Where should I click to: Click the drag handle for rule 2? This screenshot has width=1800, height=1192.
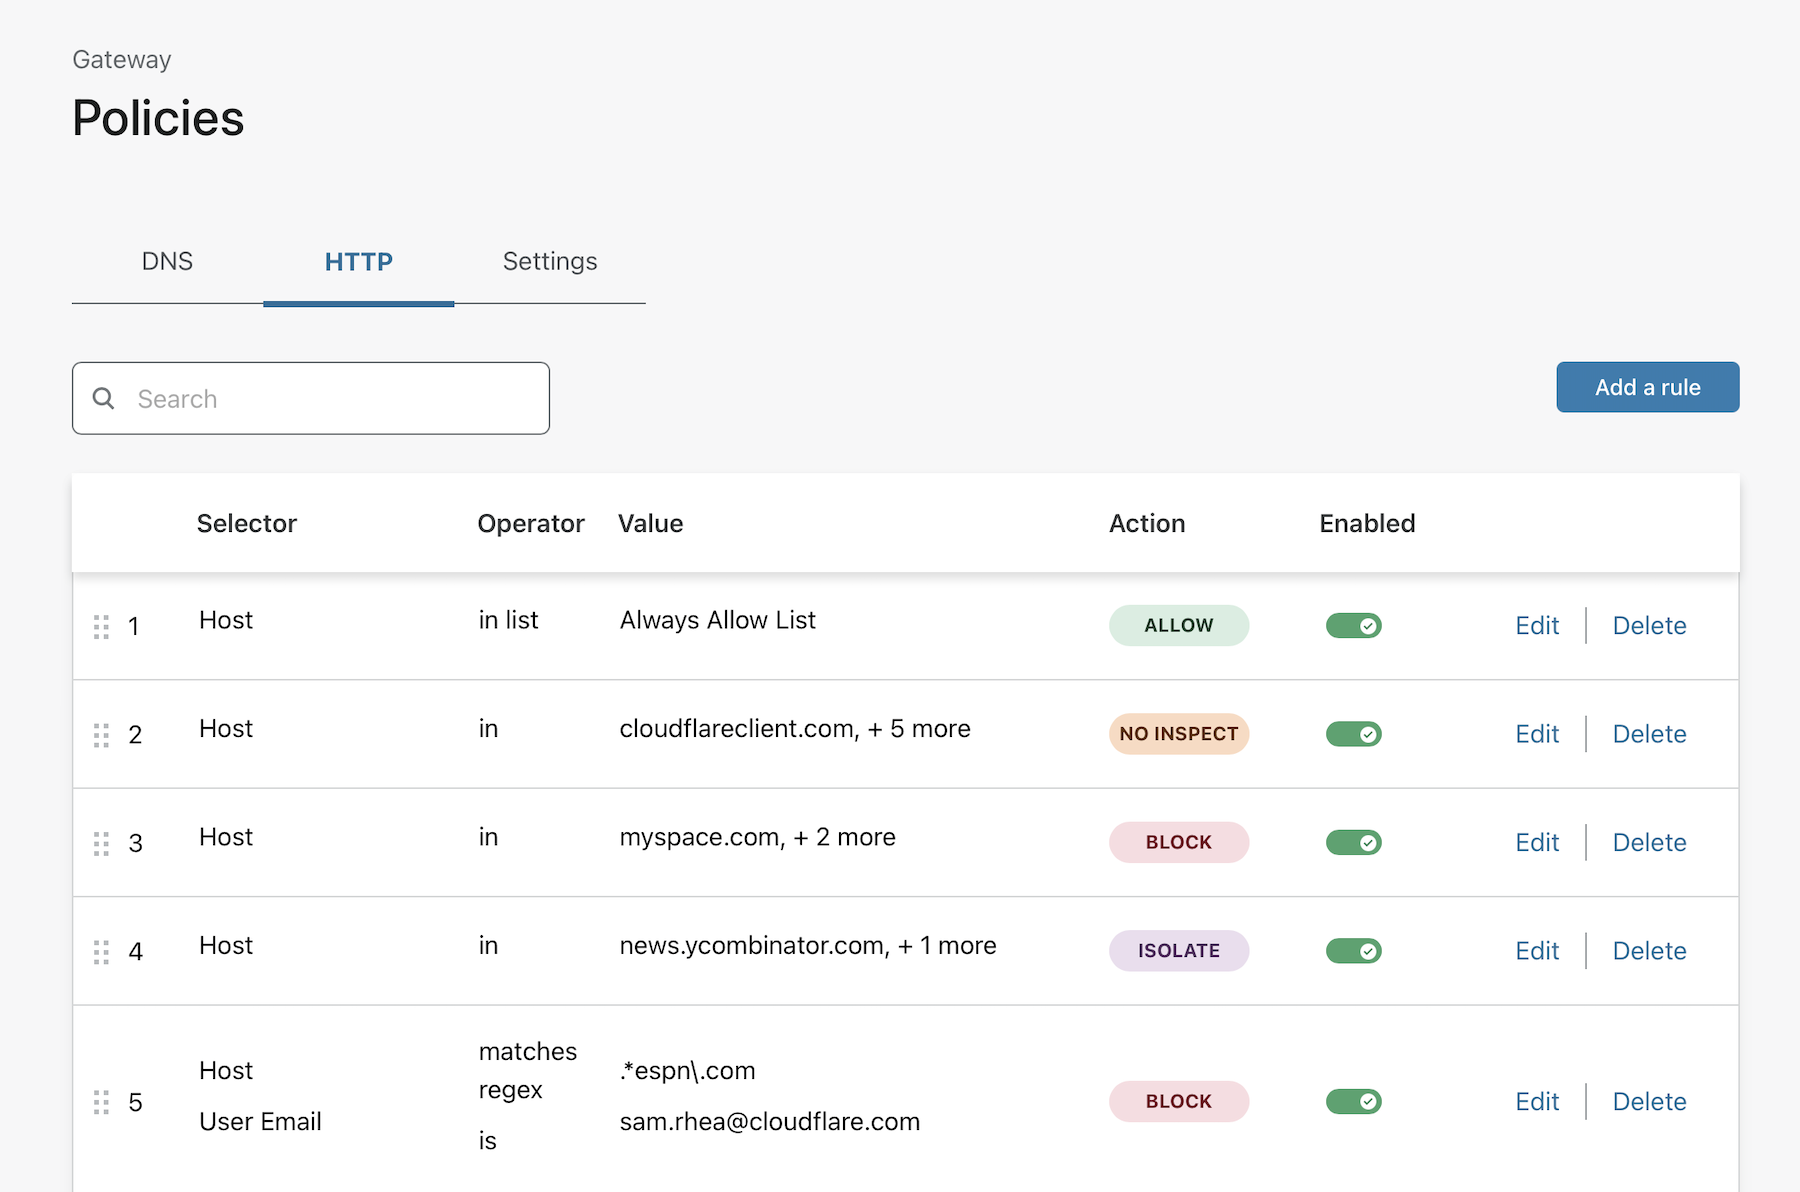(x=101, y=735)
